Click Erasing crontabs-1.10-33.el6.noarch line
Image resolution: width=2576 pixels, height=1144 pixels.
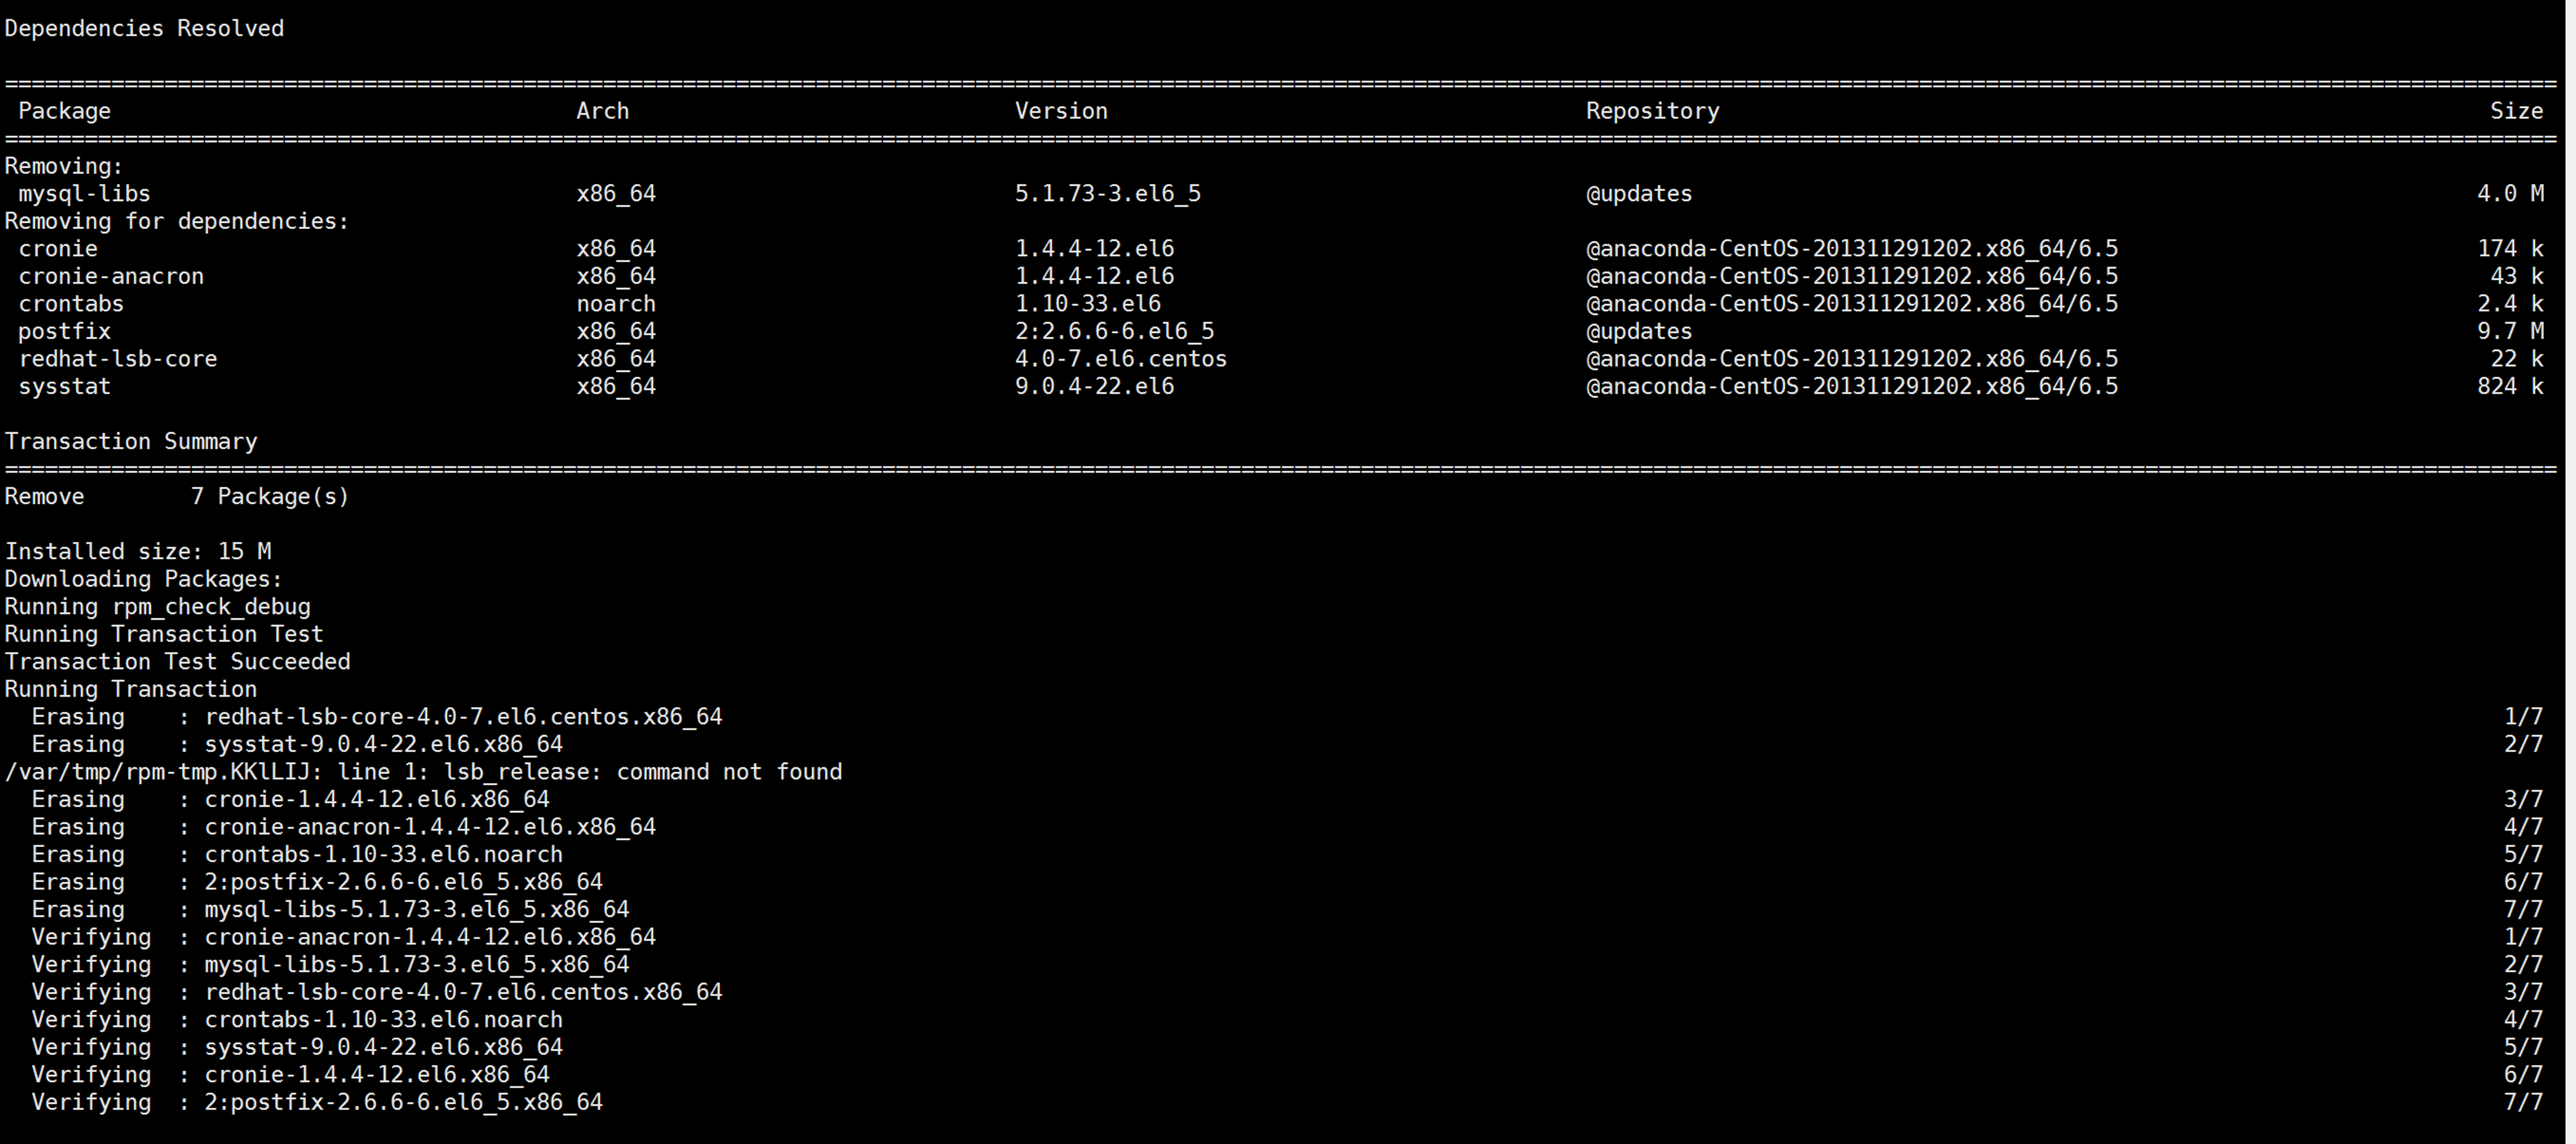pos(297,854)
